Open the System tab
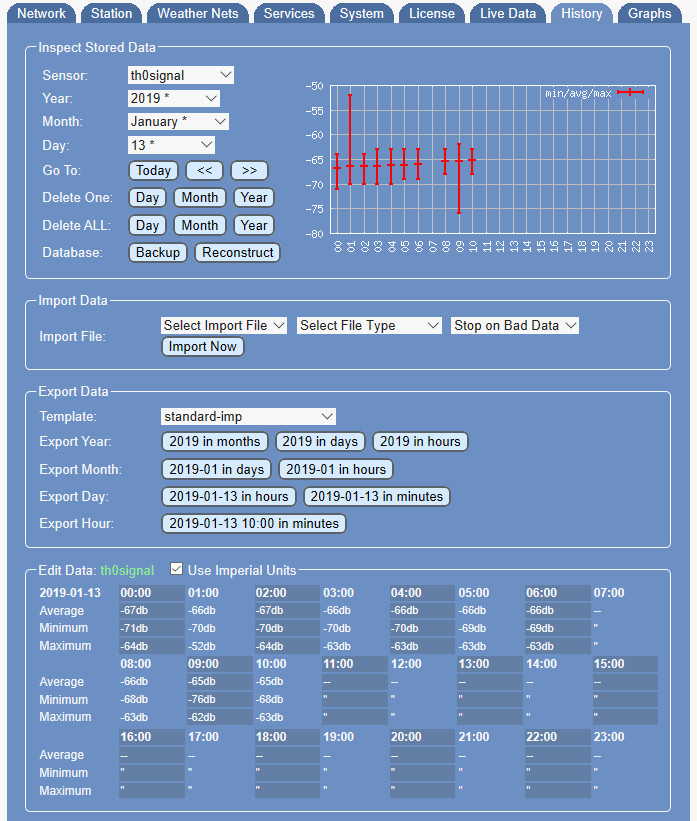 [361, 14]
